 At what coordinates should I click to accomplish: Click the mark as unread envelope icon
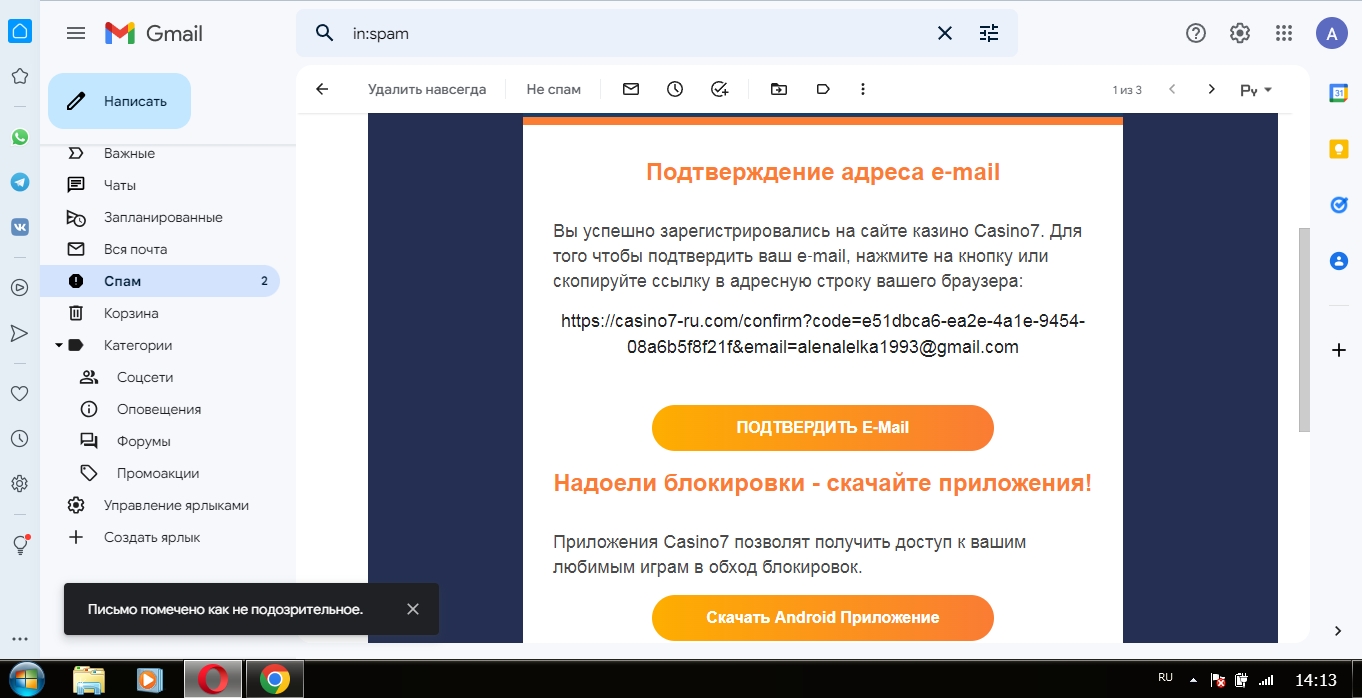point(631,89)
